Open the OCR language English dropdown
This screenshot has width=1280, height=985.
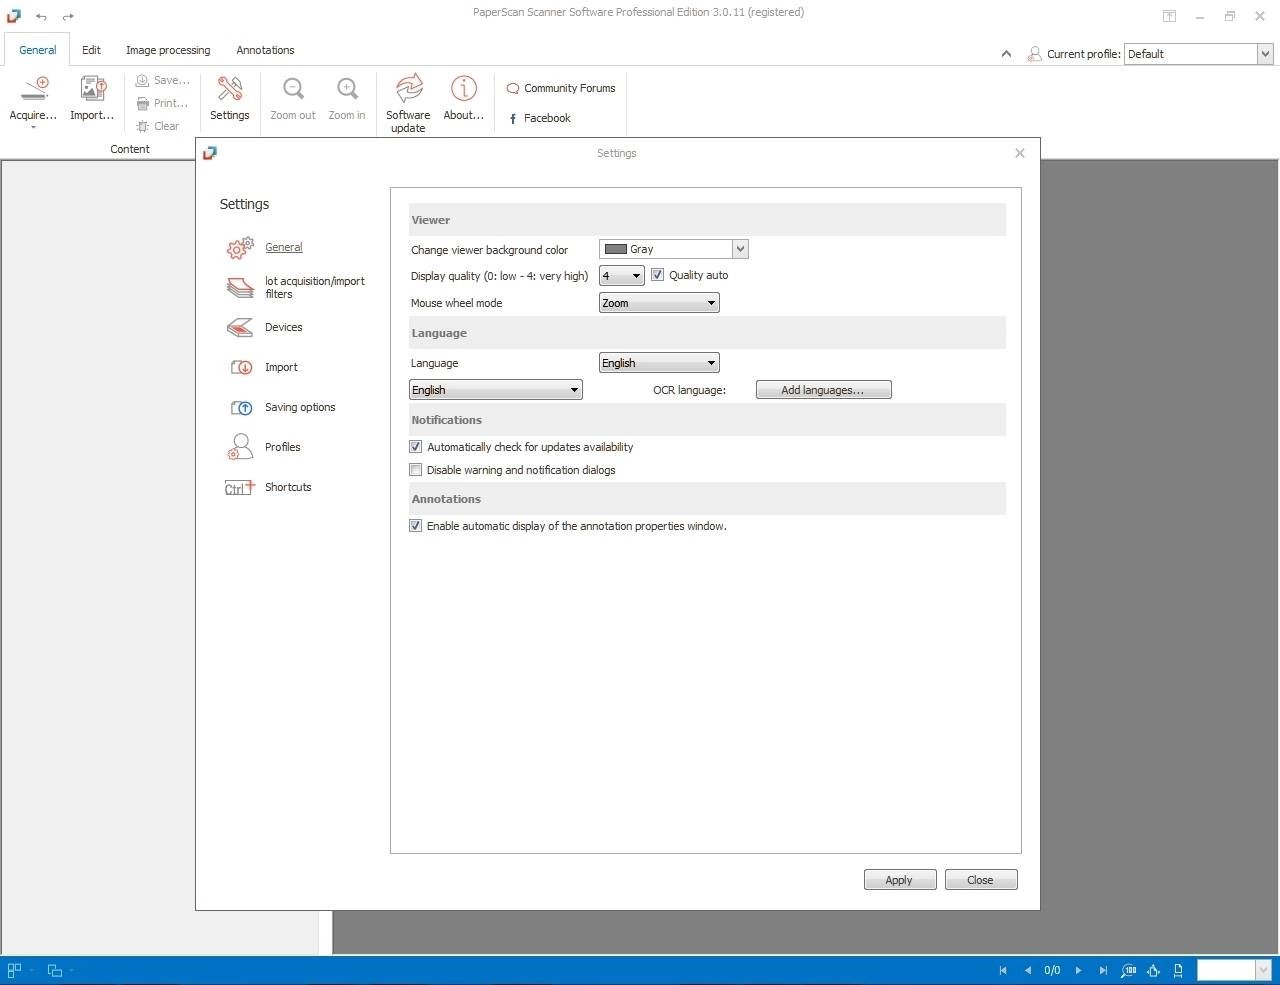point(496,390)
